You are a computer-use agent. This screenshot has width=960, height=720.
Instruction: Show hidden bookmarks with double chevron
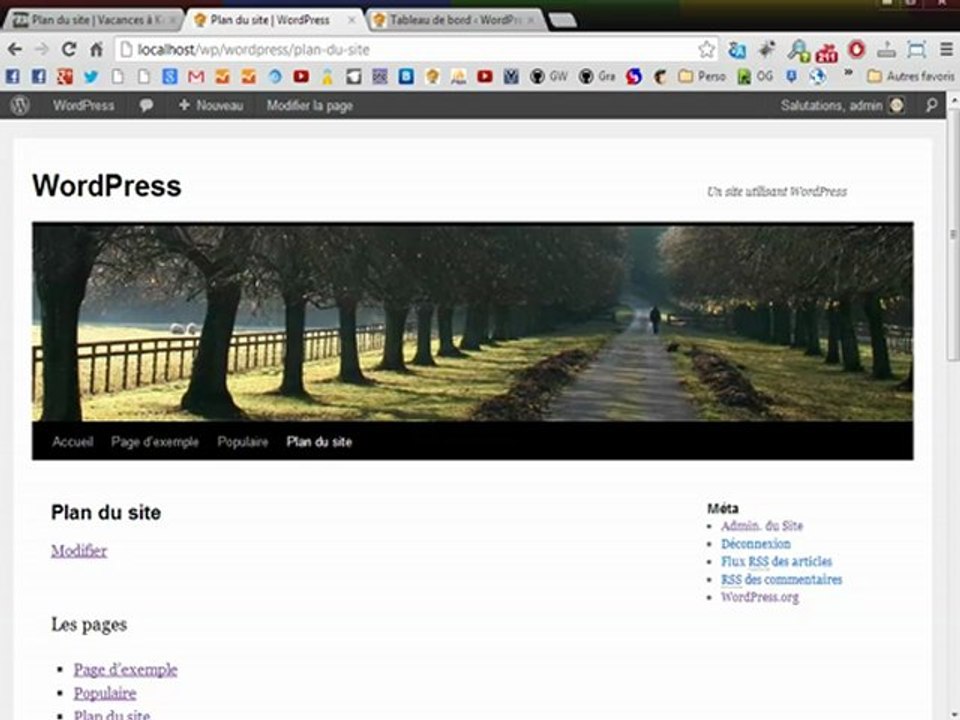click(848, 75)
